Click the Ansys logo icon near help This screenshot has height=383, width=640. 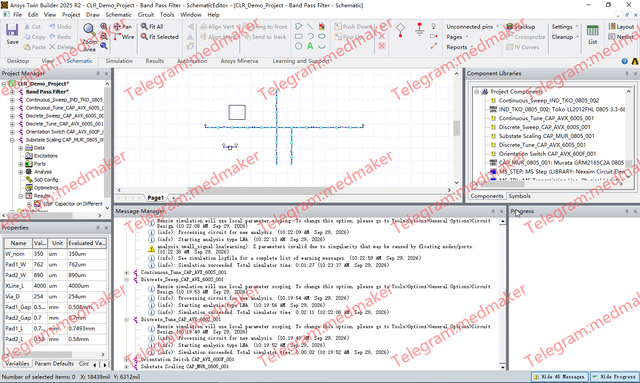click(x=635, y=61)
